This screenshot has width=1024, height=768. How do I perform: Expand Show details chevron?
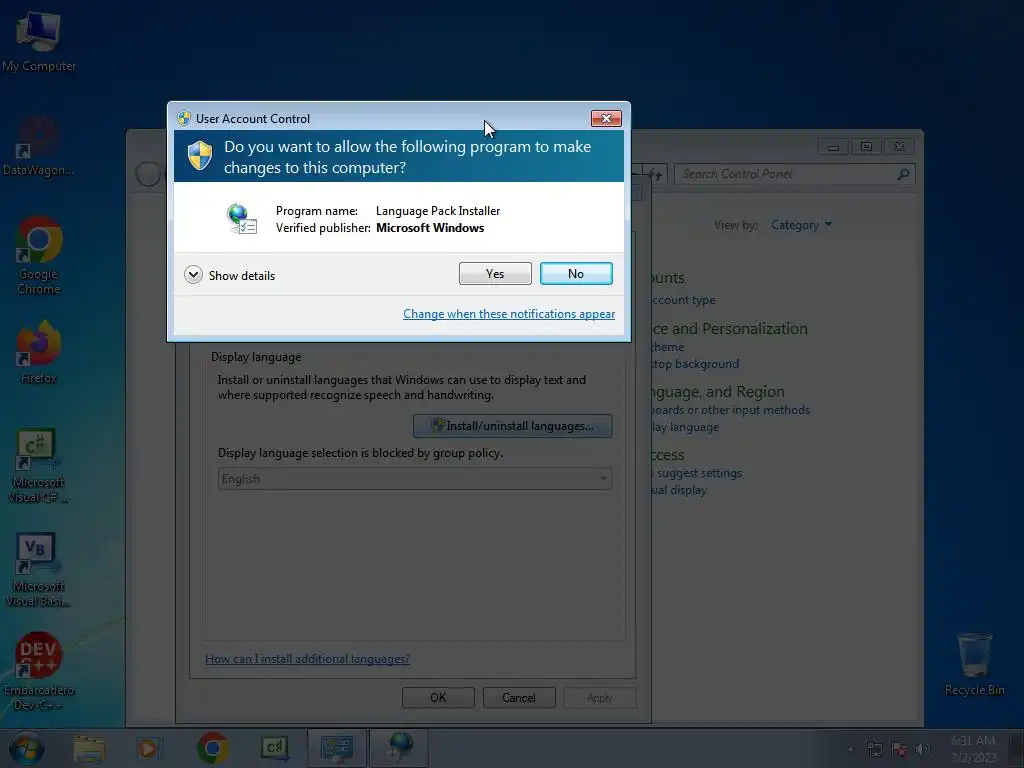[x=193, y=275]
